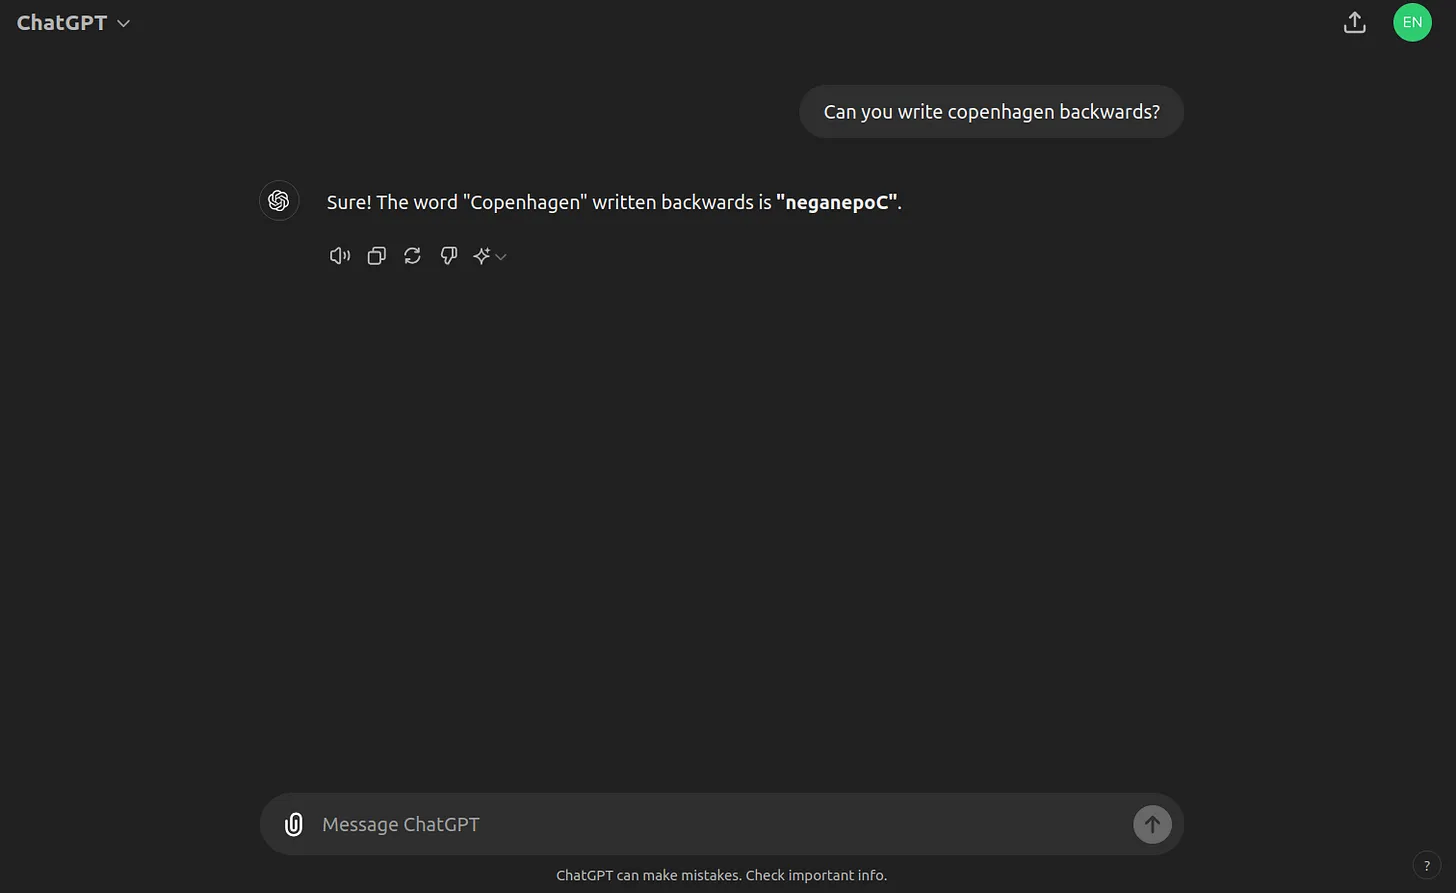The image size is (1456, 893).
Task: Regenerate the response with the refresh icon
Action: point(412,256)
